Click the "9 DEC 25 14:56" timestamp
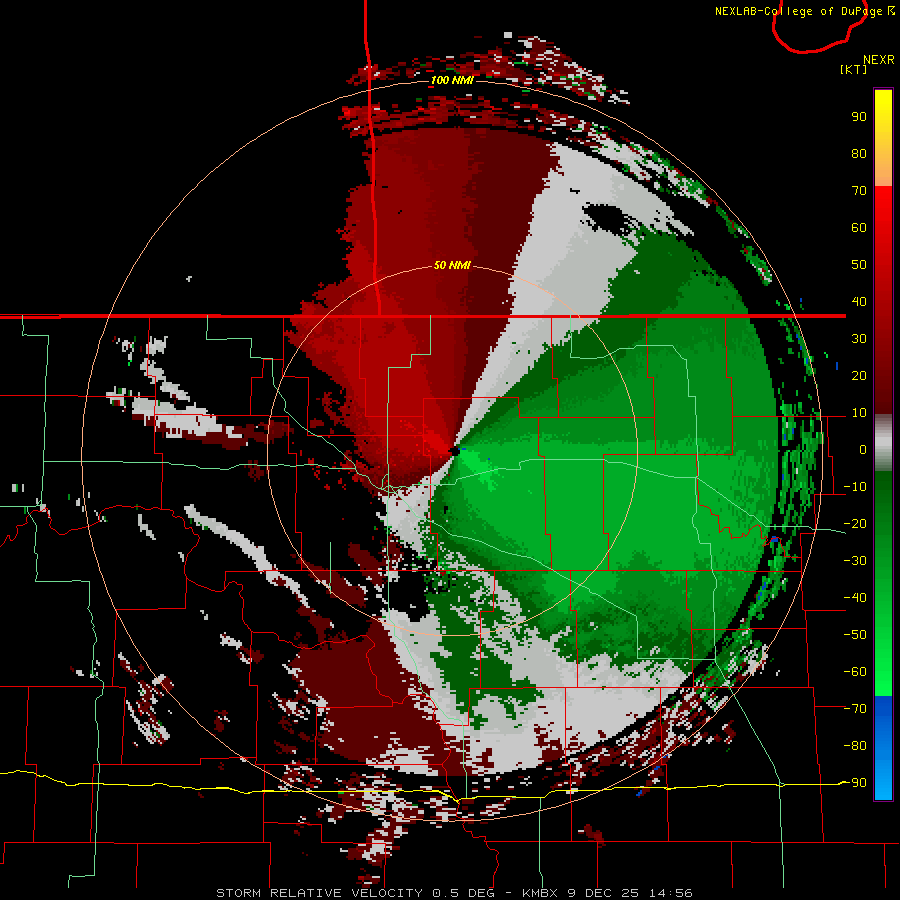900x900 pixels. pyautogui.click(x=630, y=893)
